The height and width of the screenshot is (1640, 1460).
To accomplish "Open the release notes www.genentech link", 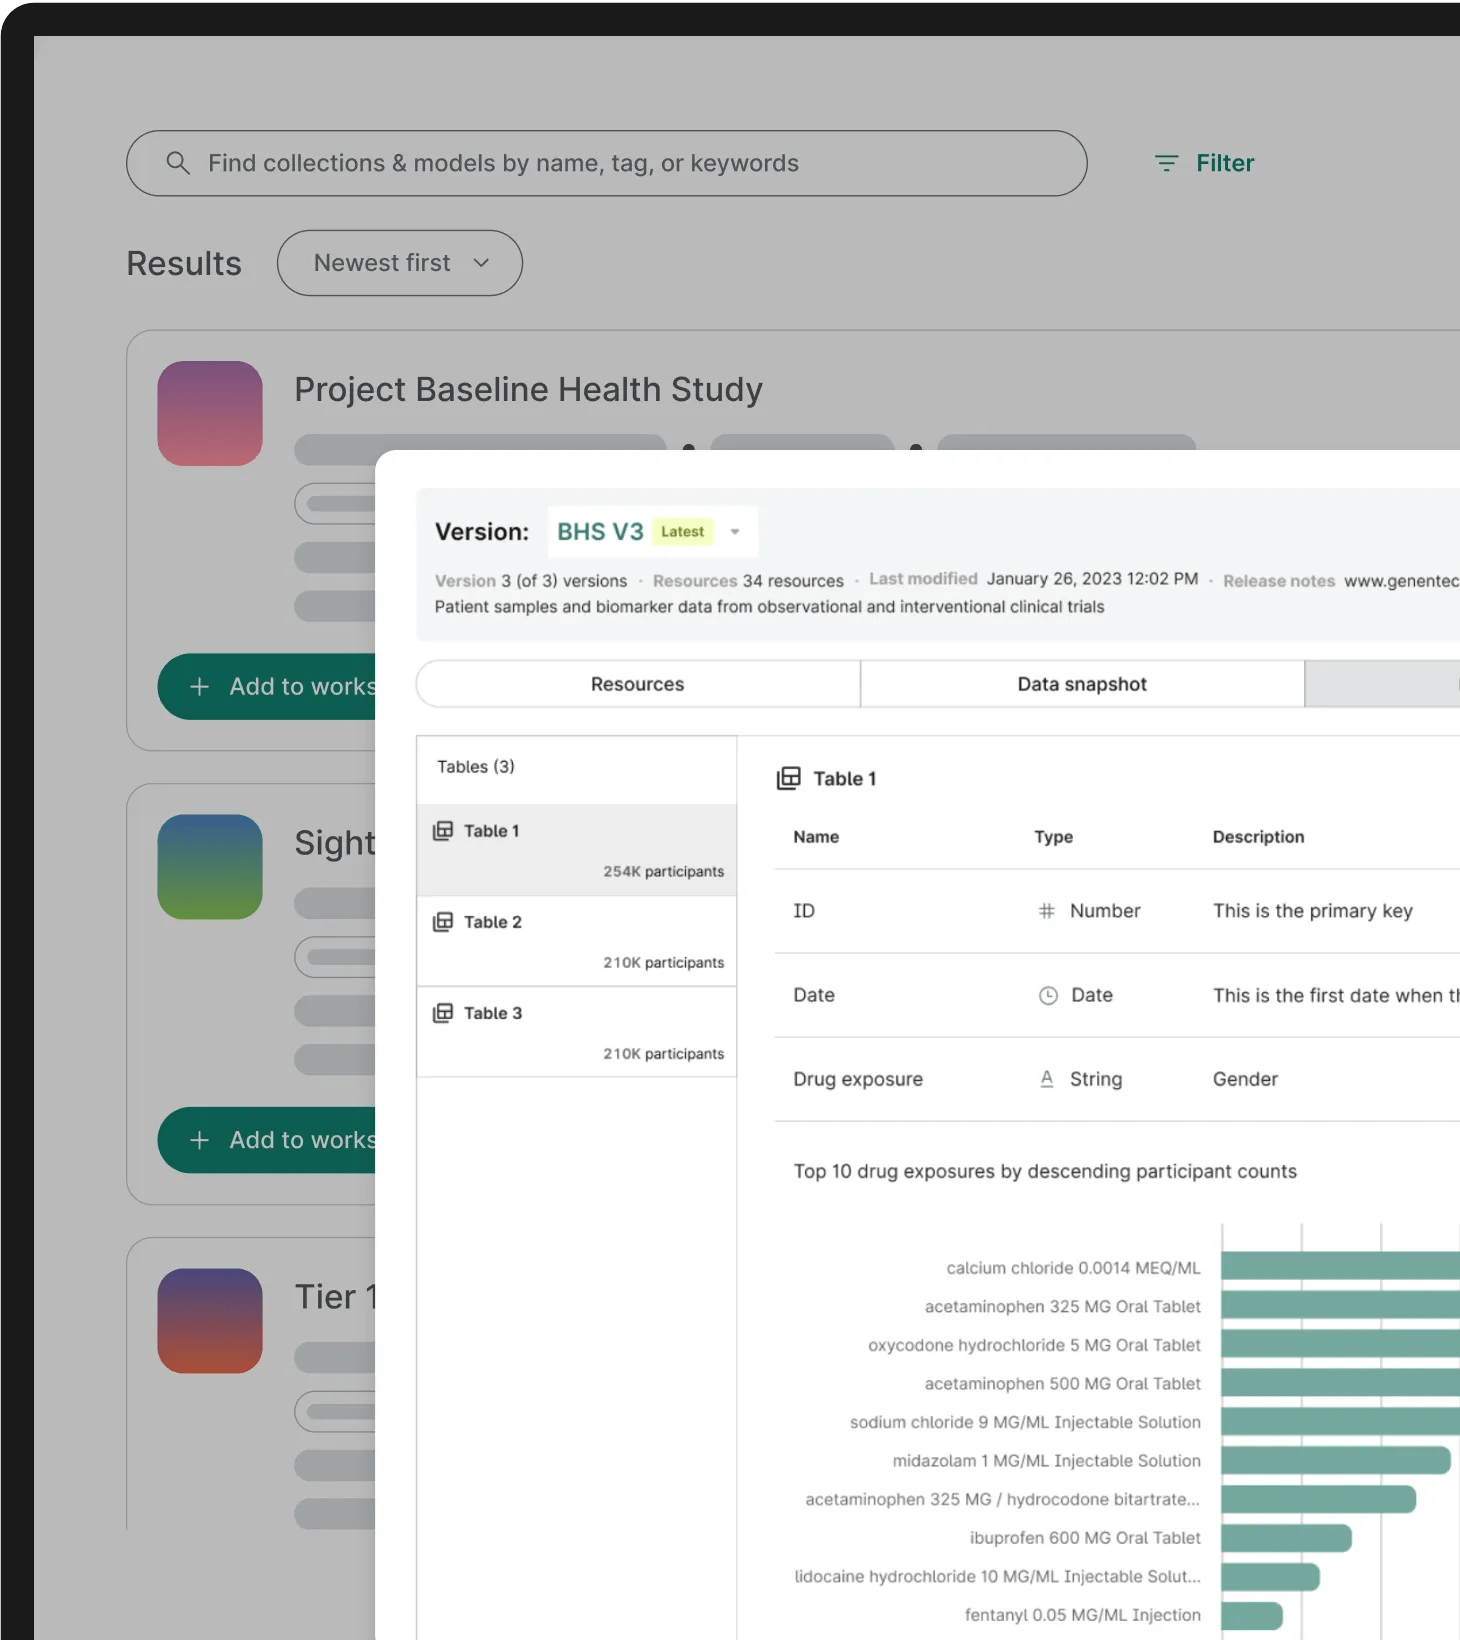I will pos(1400,581).
